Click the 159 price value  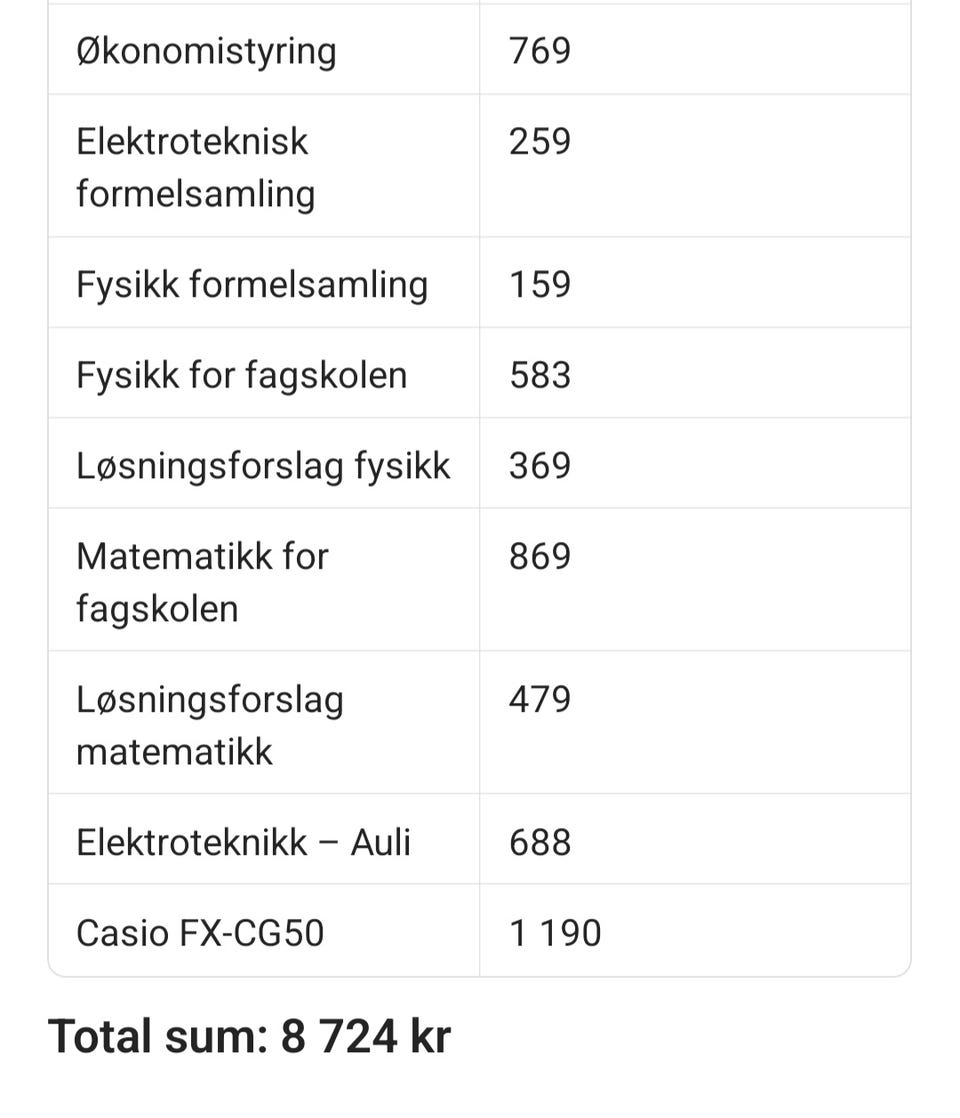point(540,284)
